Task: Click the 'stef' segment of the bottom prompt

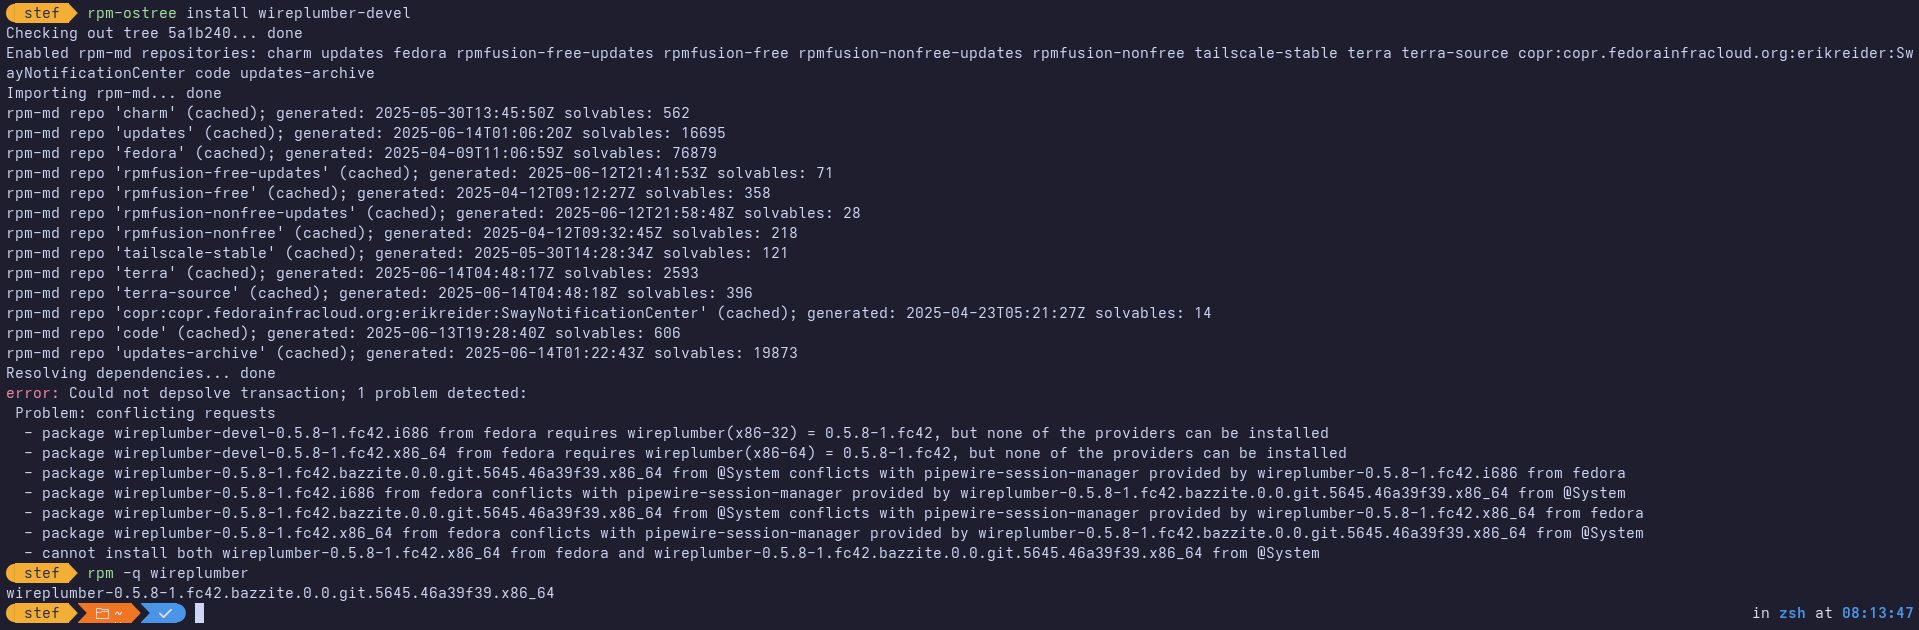Action: pyautogui.click(x=42, y=613)
